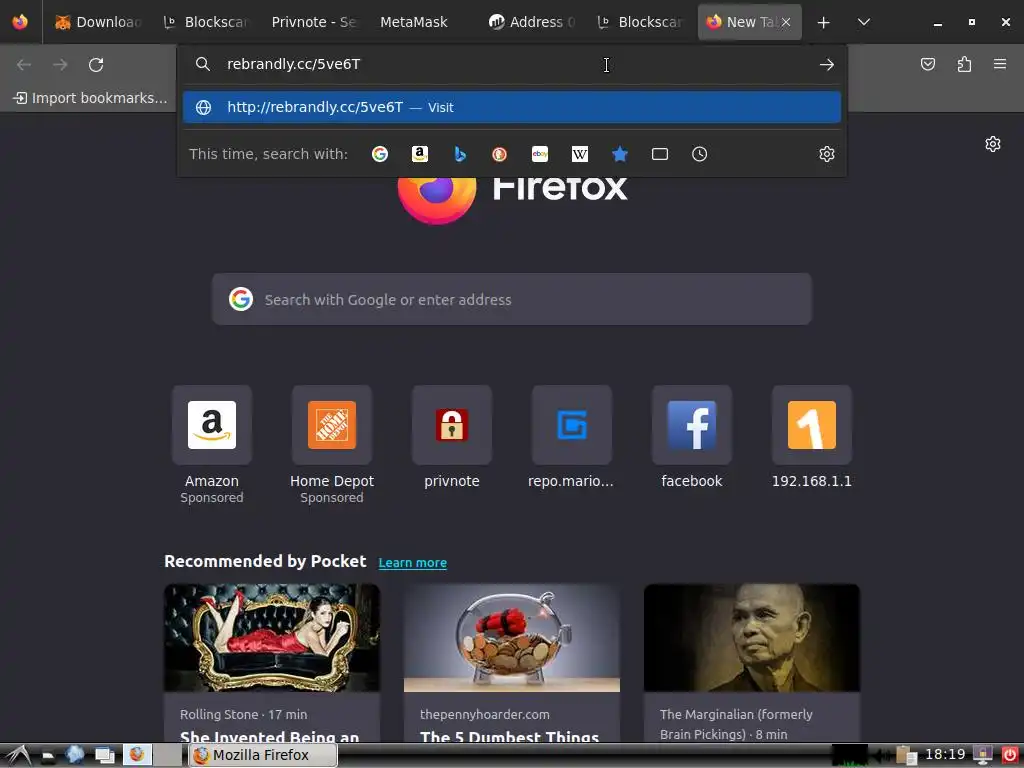Screen dimensions: 1024x768
Task: Close the New Tab tab
Action: coord(786,22)
